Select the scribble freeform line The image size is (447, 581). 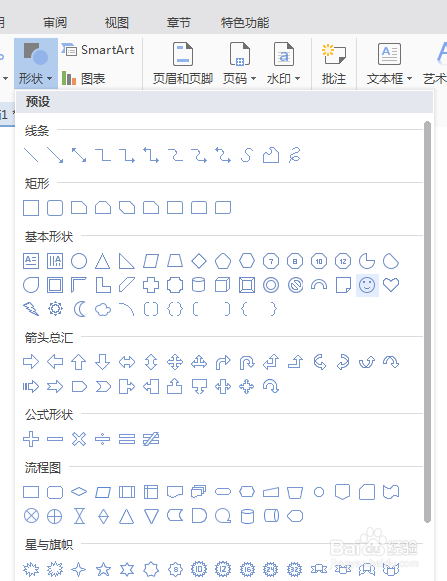(295, 155)
